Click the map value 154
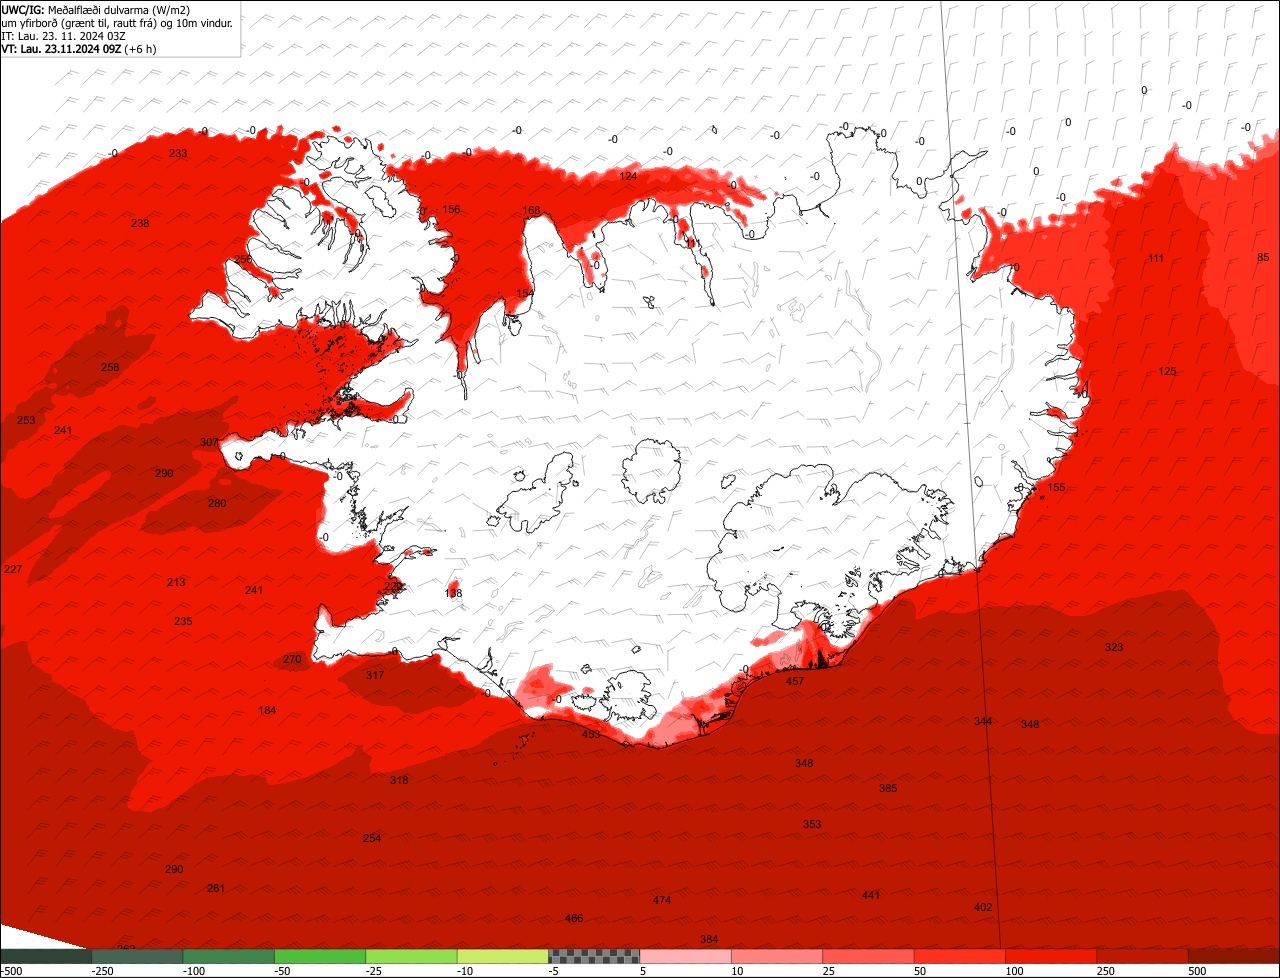 click(x=525, y=293)
